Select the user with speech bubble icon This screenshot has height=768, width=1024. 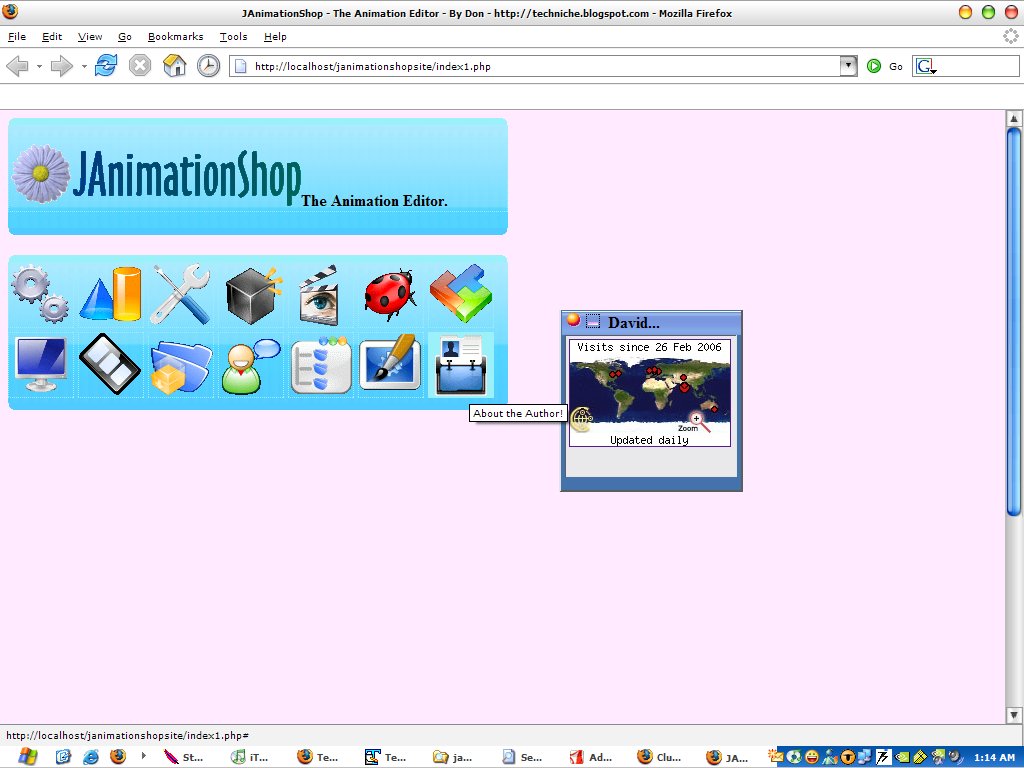(x=251, y=366)
